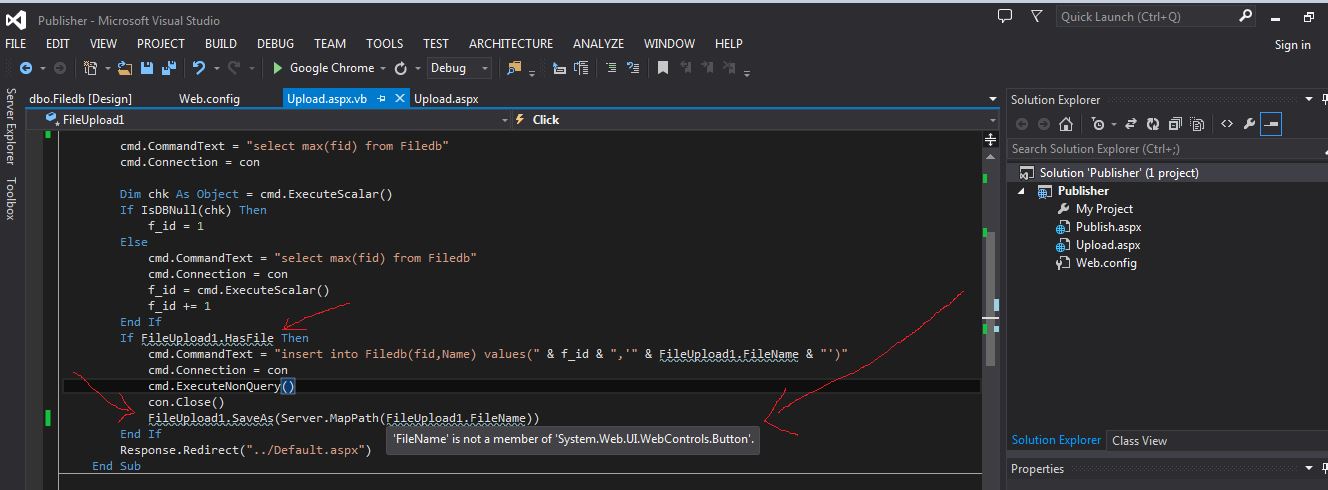Select bottom Solution Explorer tab

[x=1056, y=440]
